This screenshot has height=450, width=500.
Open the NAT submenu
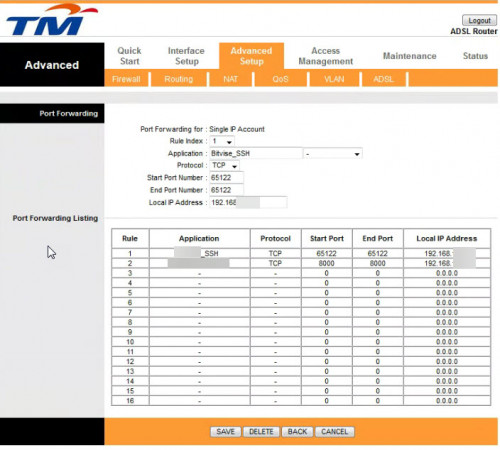pos(231,79)
